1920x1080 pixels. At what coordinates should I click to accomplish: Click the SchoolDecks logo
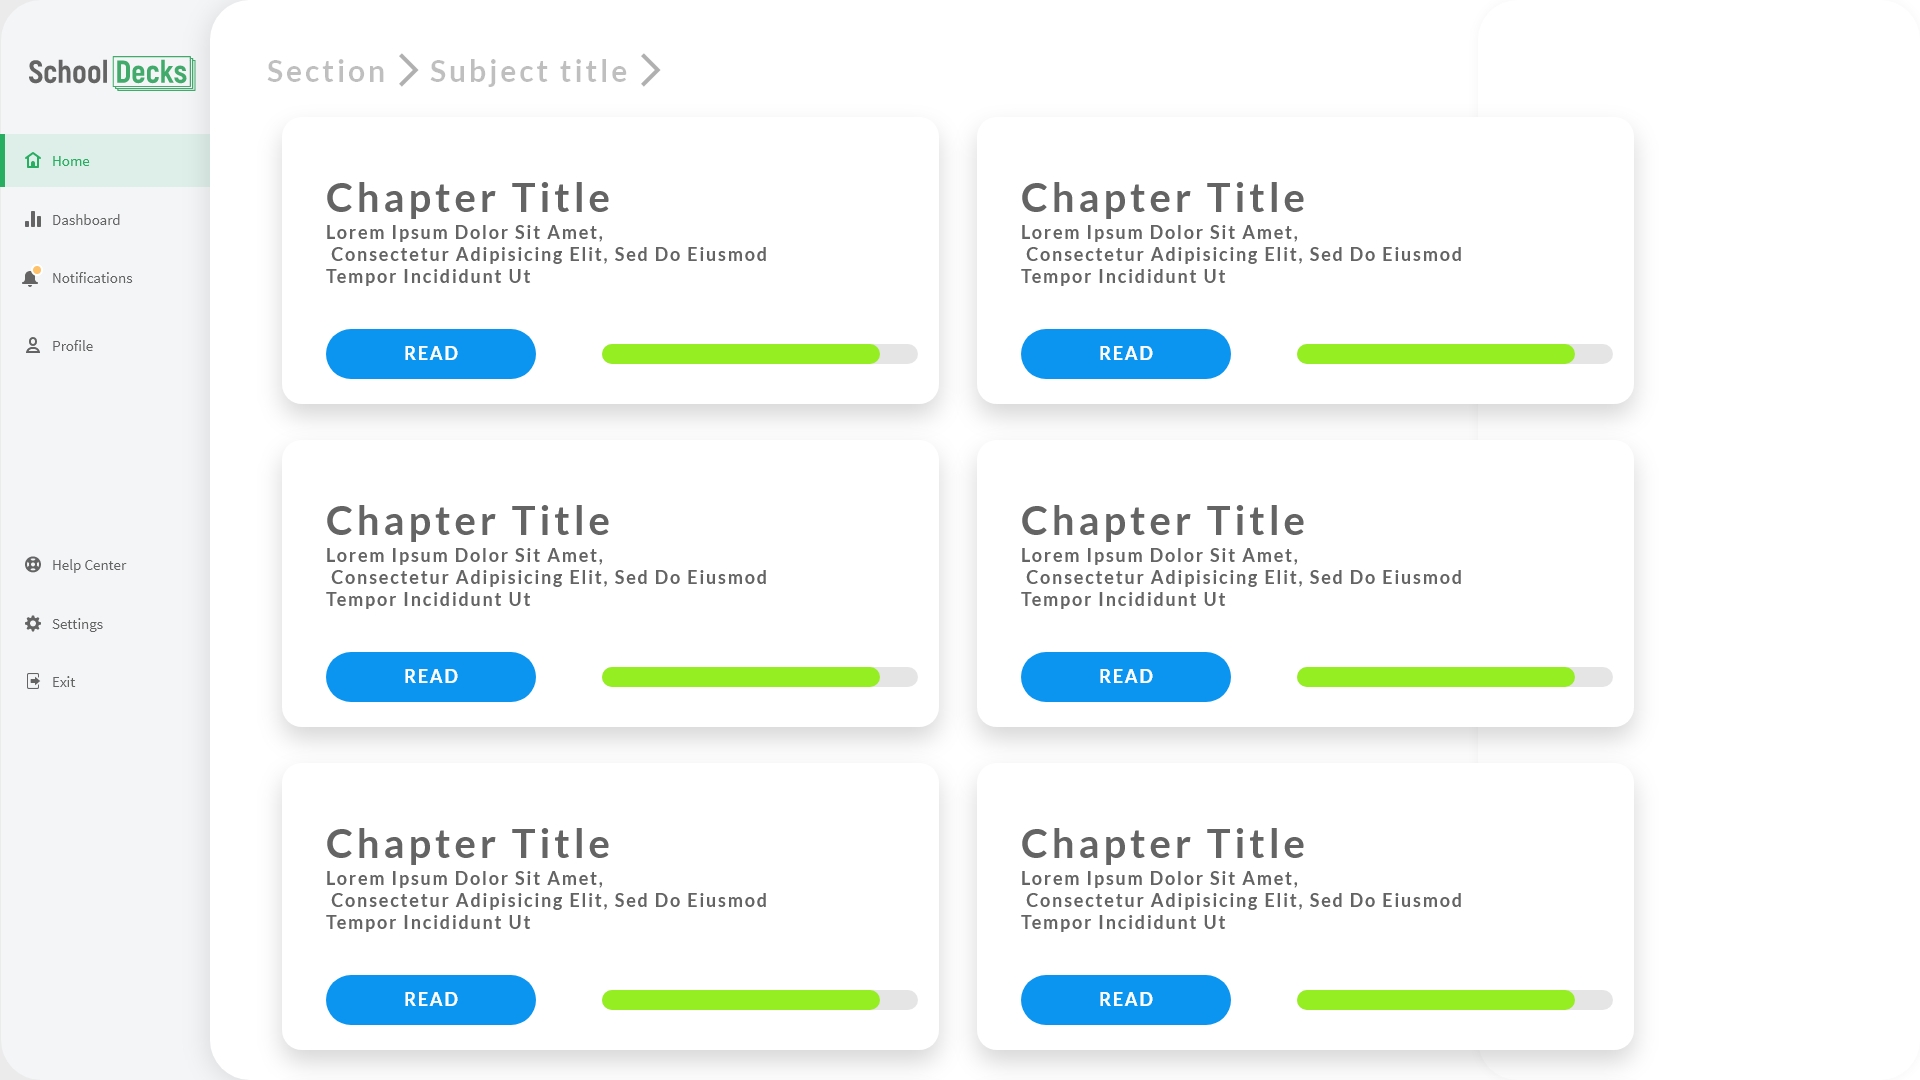click(111, 73)
